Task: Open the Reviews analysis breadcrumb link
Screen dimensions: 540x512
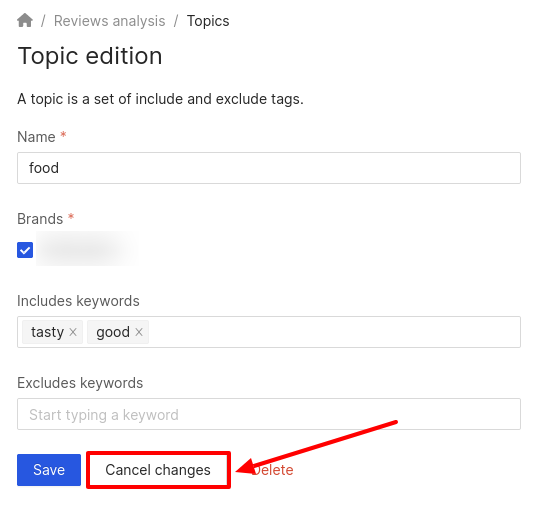Action: [110, 21]
